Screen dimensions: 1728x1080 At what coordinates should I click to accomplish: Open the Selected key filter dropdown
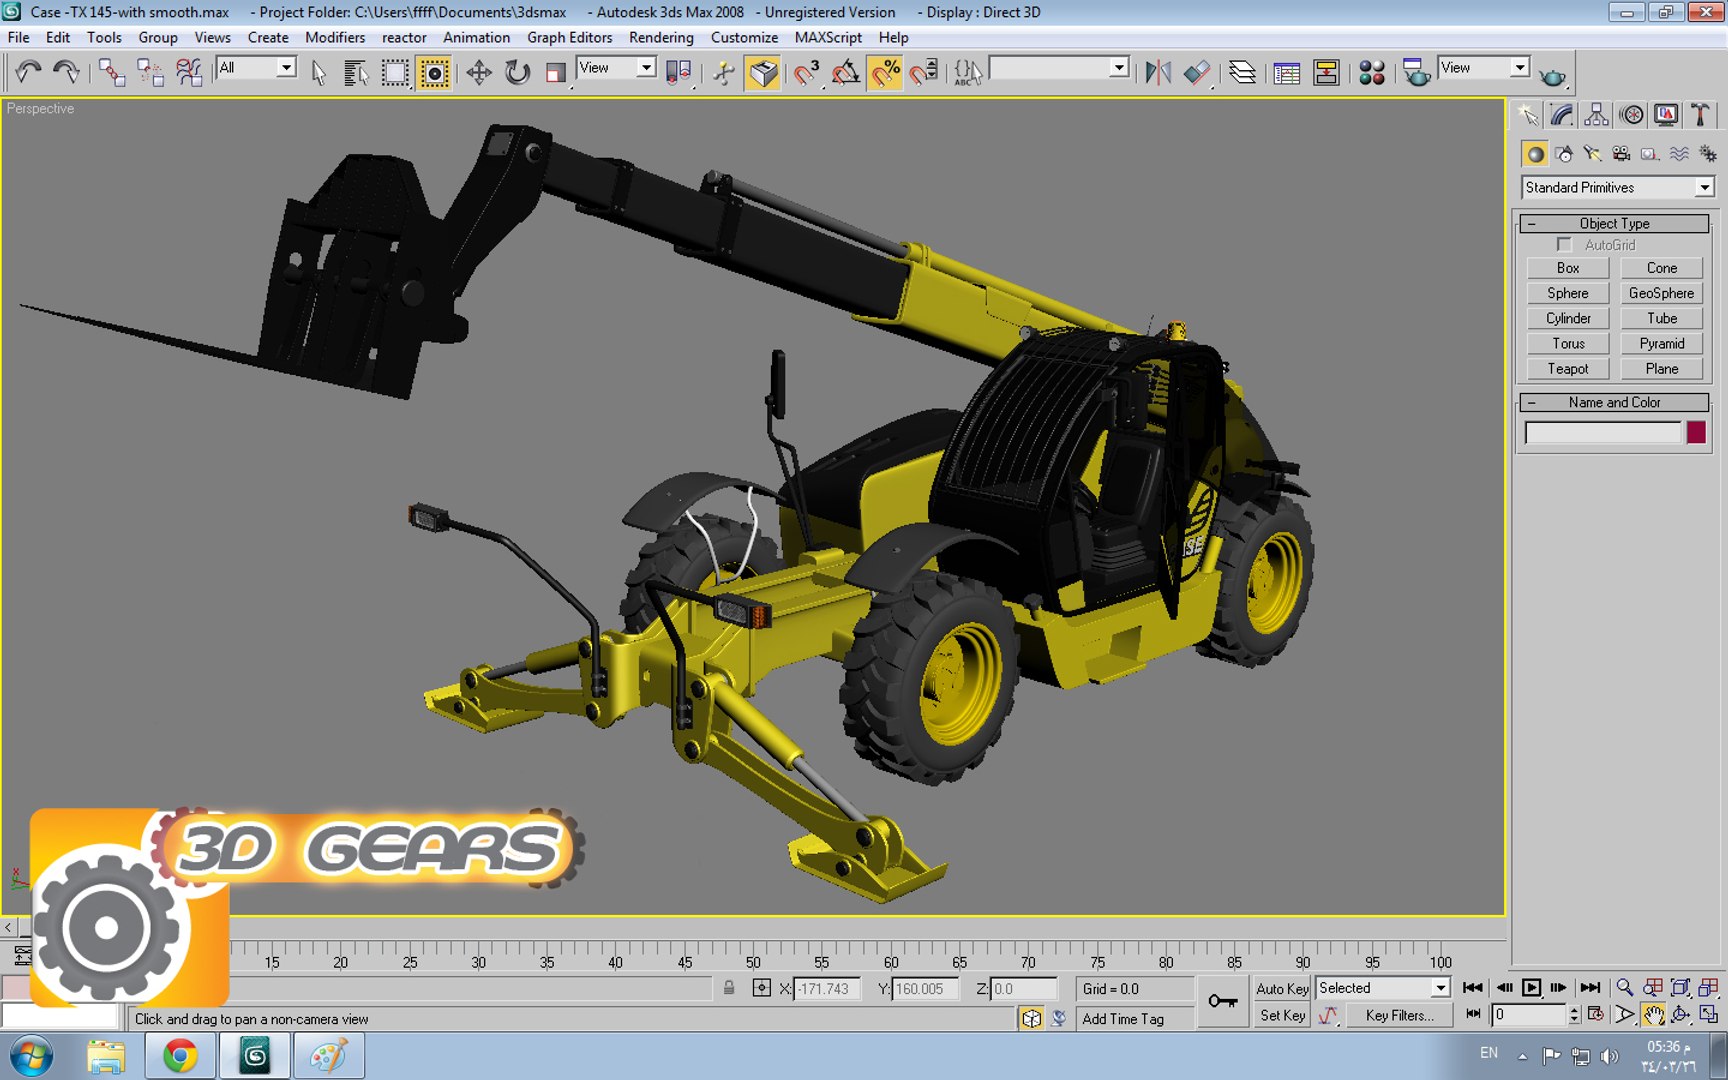tap(1440, 988)
